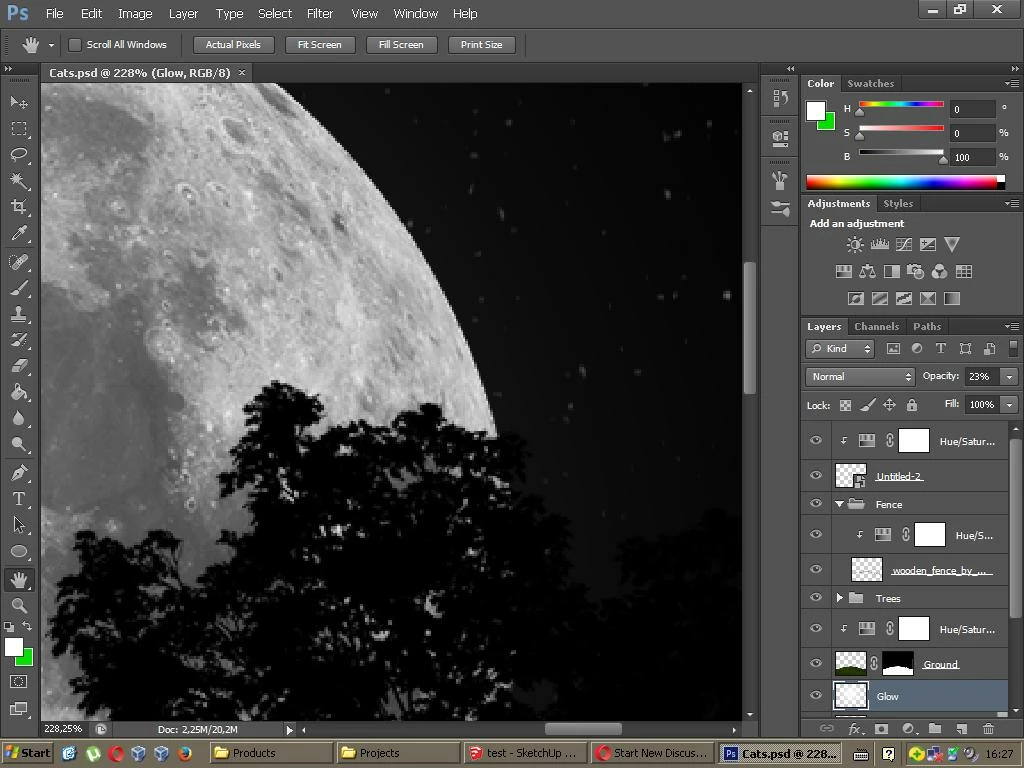Select the History Brush tool
1024x768 pixels.
point(19,340)
